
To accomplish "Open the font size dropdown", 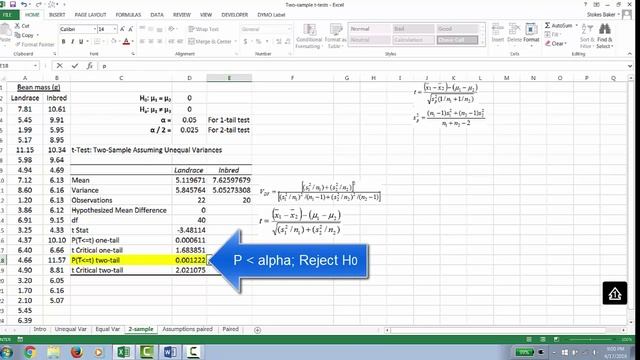I will coord(115,29).
